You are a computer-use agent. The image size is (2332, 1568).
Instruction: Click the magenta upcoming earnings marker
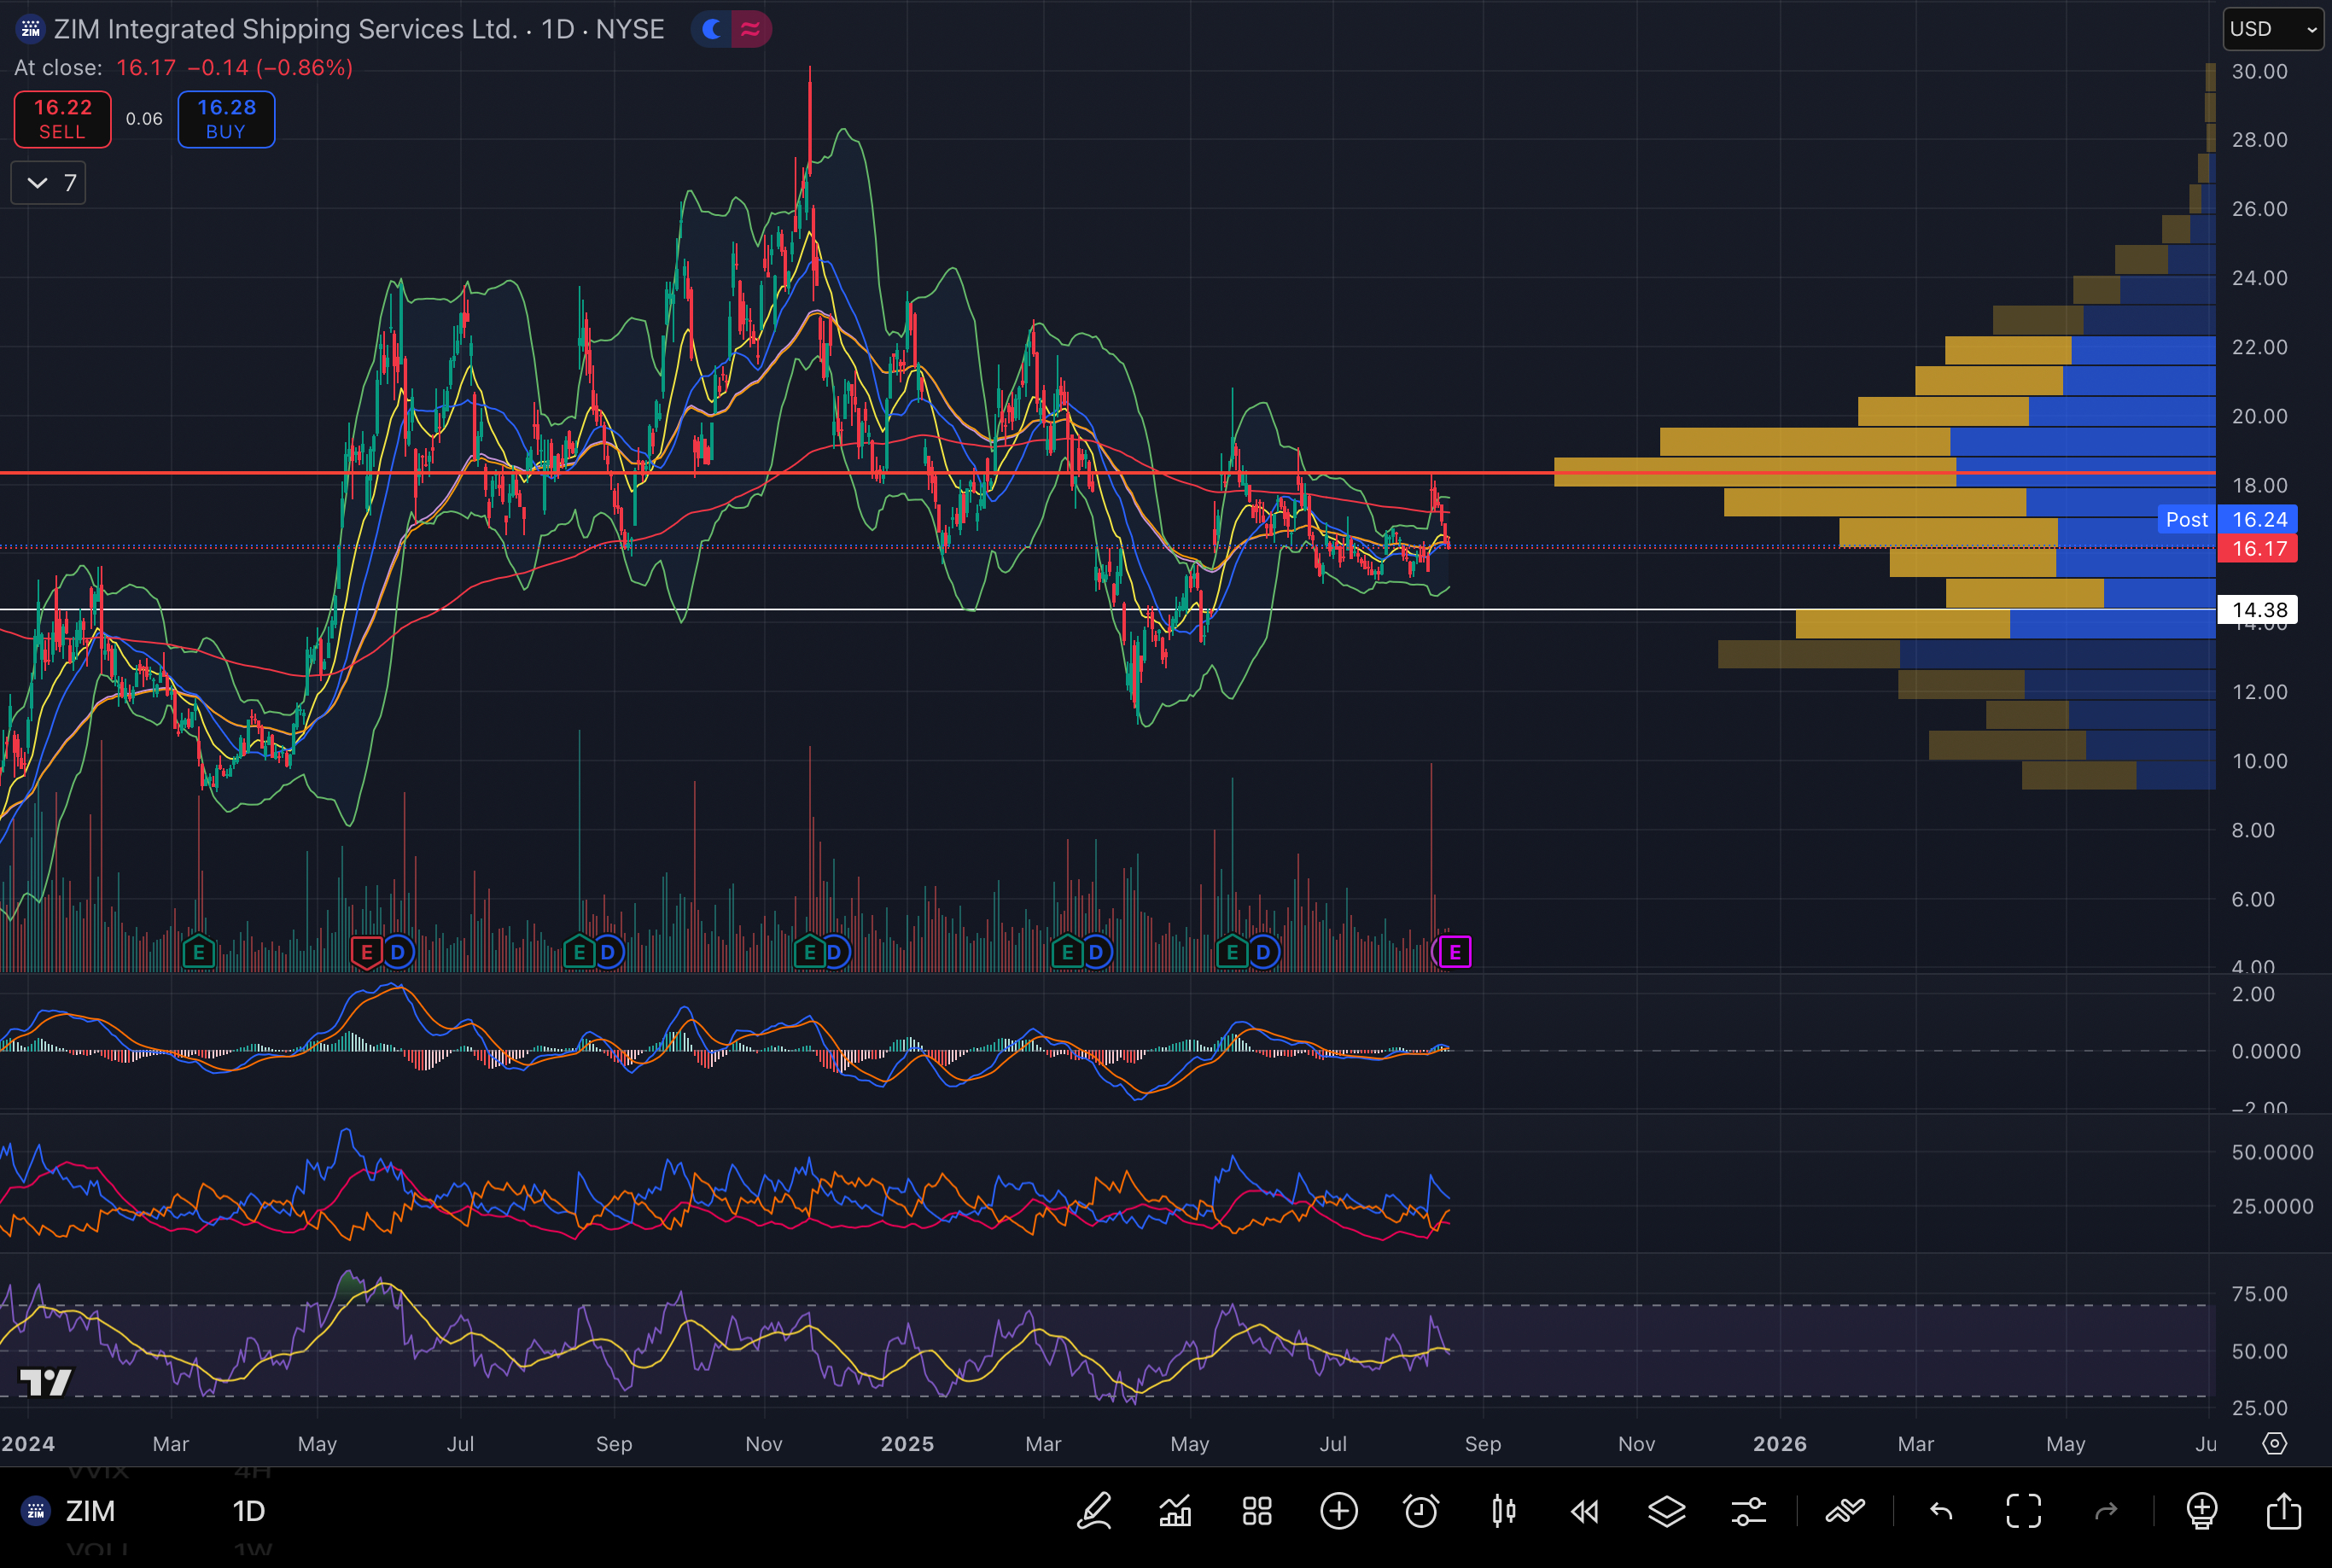coord(1454,952)
